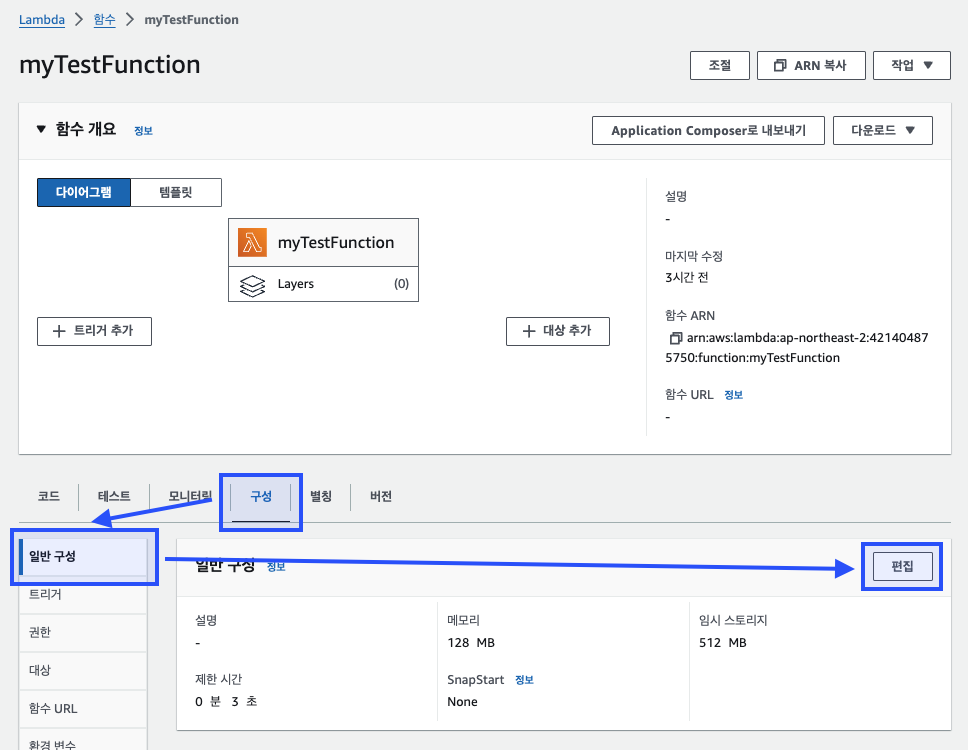Switch to the 버전 tab
This screenshot has width=968, height=750.
tap(381, 496)
